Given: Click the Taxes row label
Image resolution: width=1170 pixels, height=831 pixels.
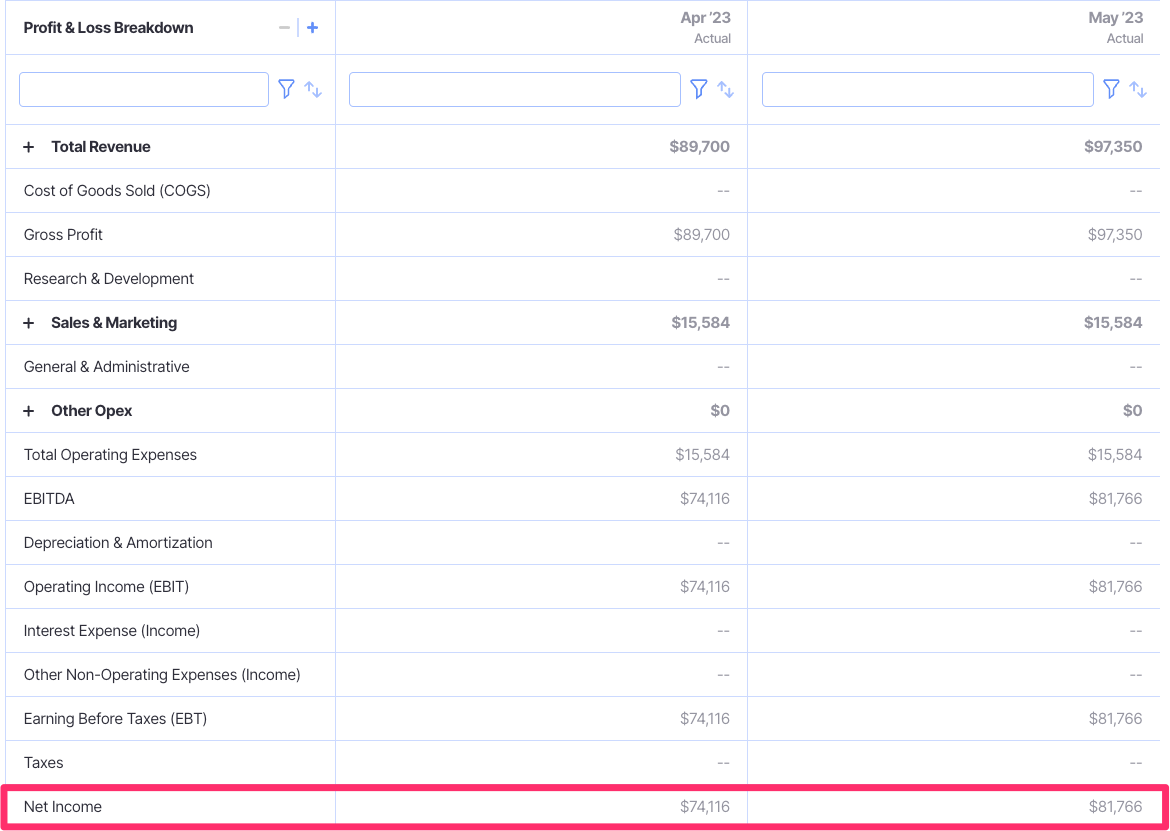Looking at the screenshot, I should [43, 762].
